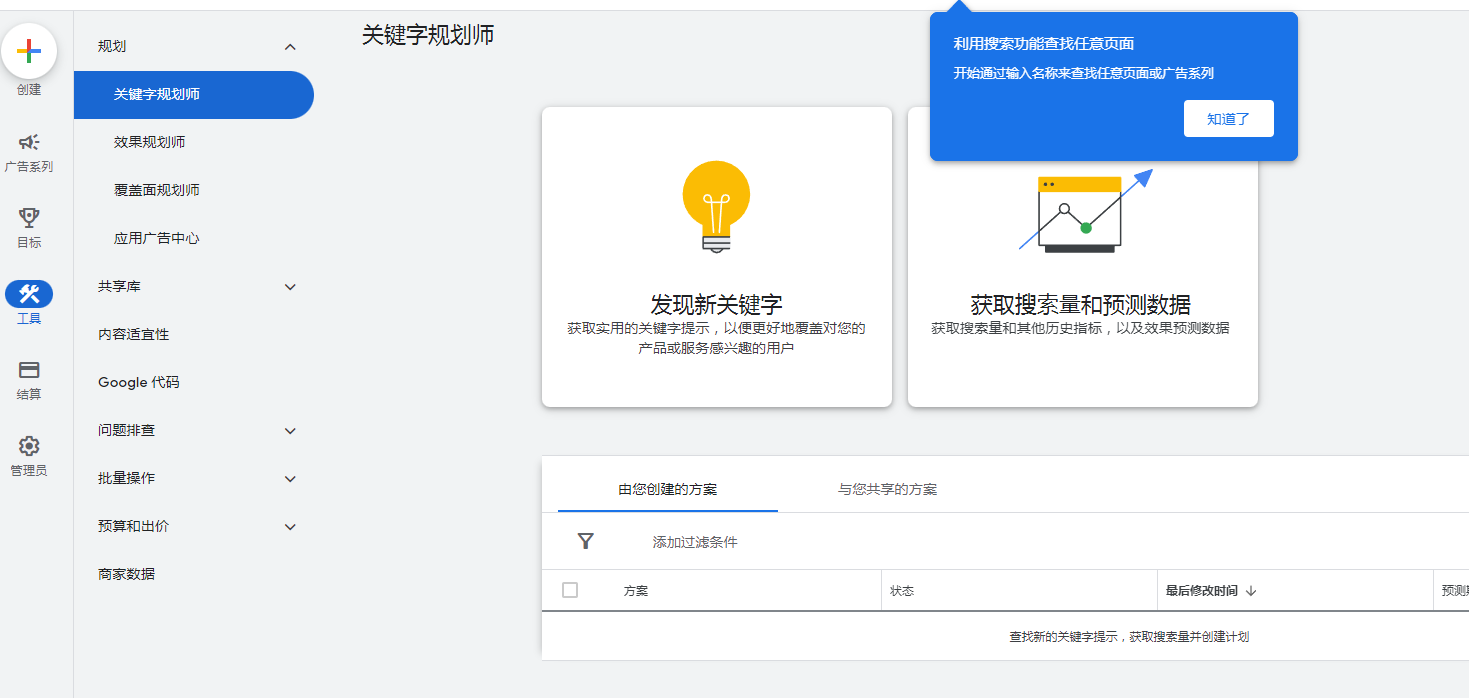
Task: Tick the select-all checkbox in table header
Action: click(x=570, y=590)
